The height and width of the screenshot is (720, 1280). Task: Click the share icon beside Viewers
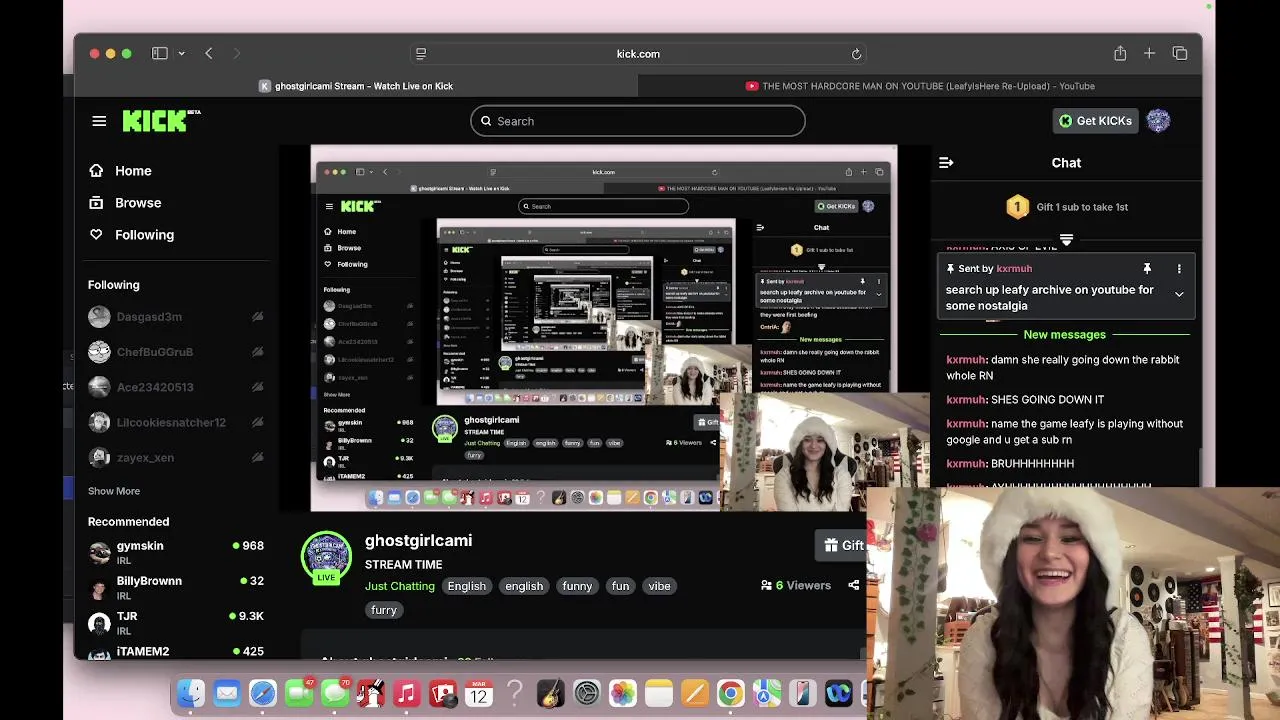pyautogui.click(x=853, y=585)
